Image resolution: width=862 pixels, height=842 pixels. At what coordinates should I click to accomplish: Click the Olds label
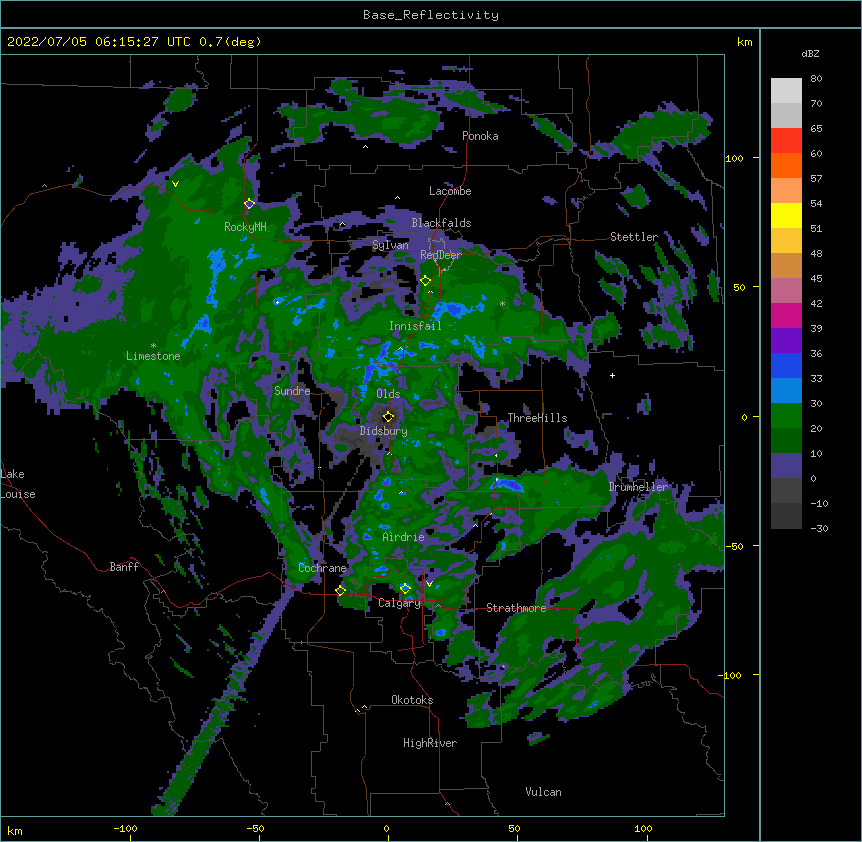tap(388, 394)
